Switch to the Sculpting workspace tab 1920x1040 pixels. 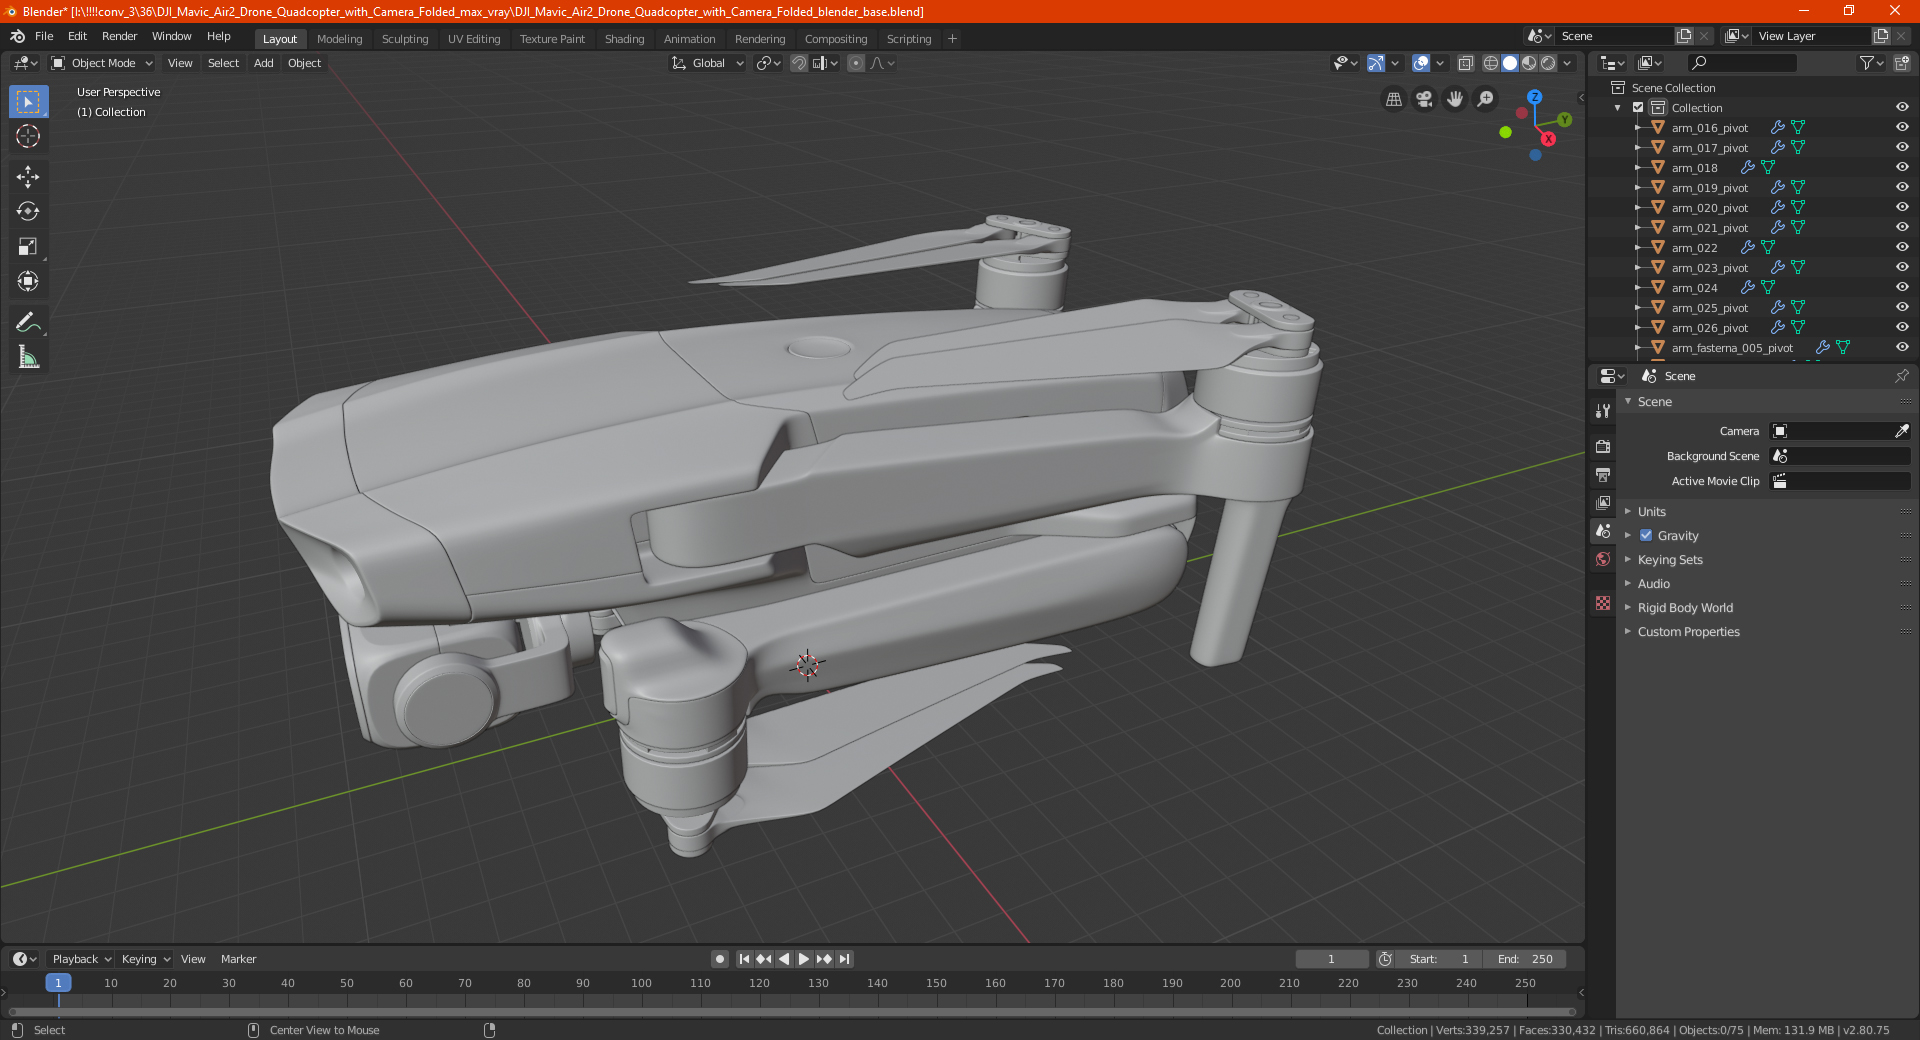[x=405, y=39]
